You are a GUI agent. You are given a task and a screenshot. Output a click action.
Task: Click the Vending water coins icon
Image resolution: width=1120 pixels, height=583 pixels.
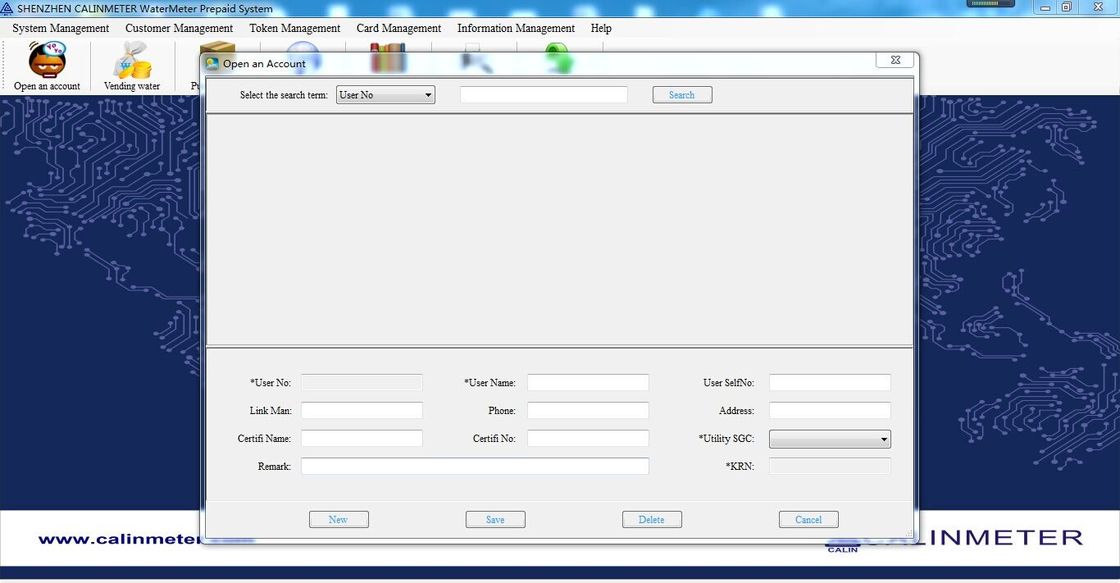[x=132, y=61]
